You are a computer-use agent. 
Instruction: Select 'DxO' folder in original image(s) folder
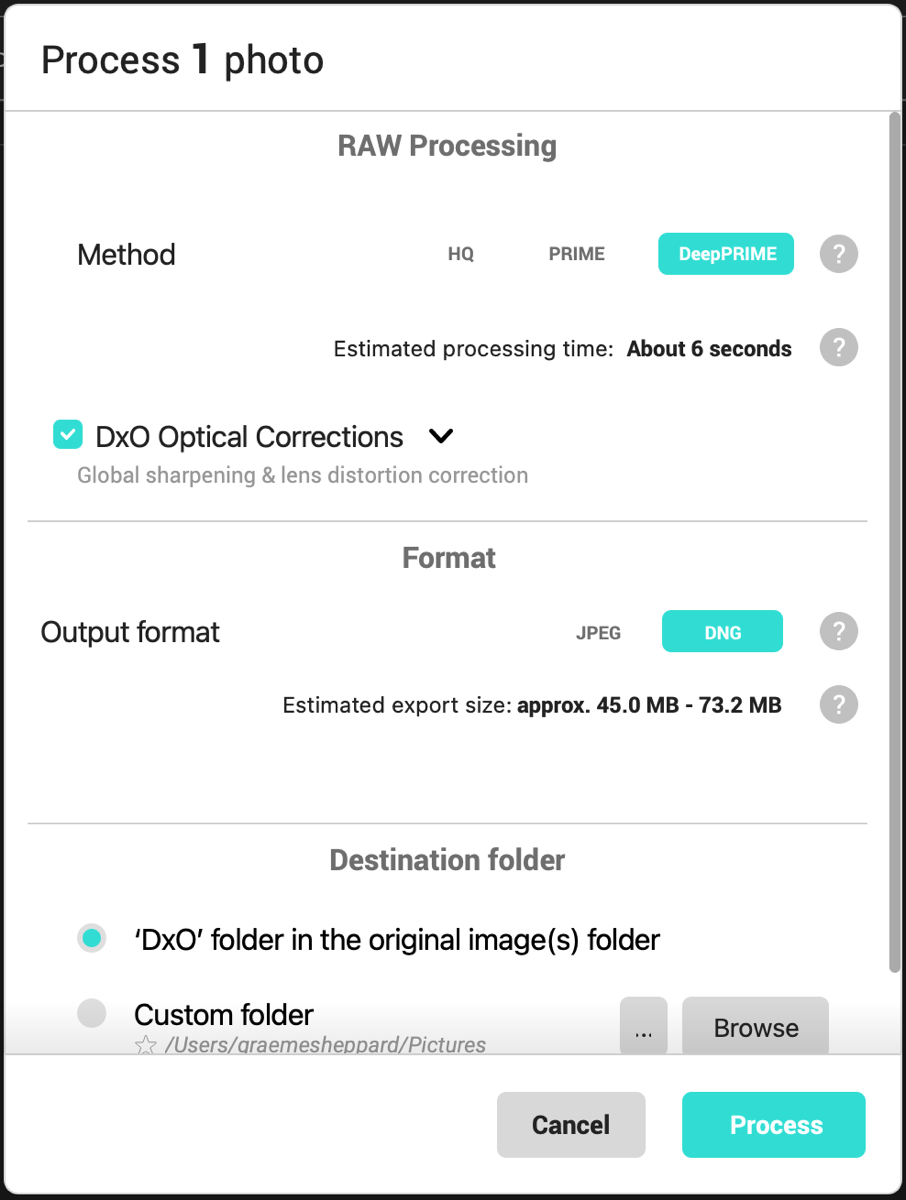click(92, 939)
